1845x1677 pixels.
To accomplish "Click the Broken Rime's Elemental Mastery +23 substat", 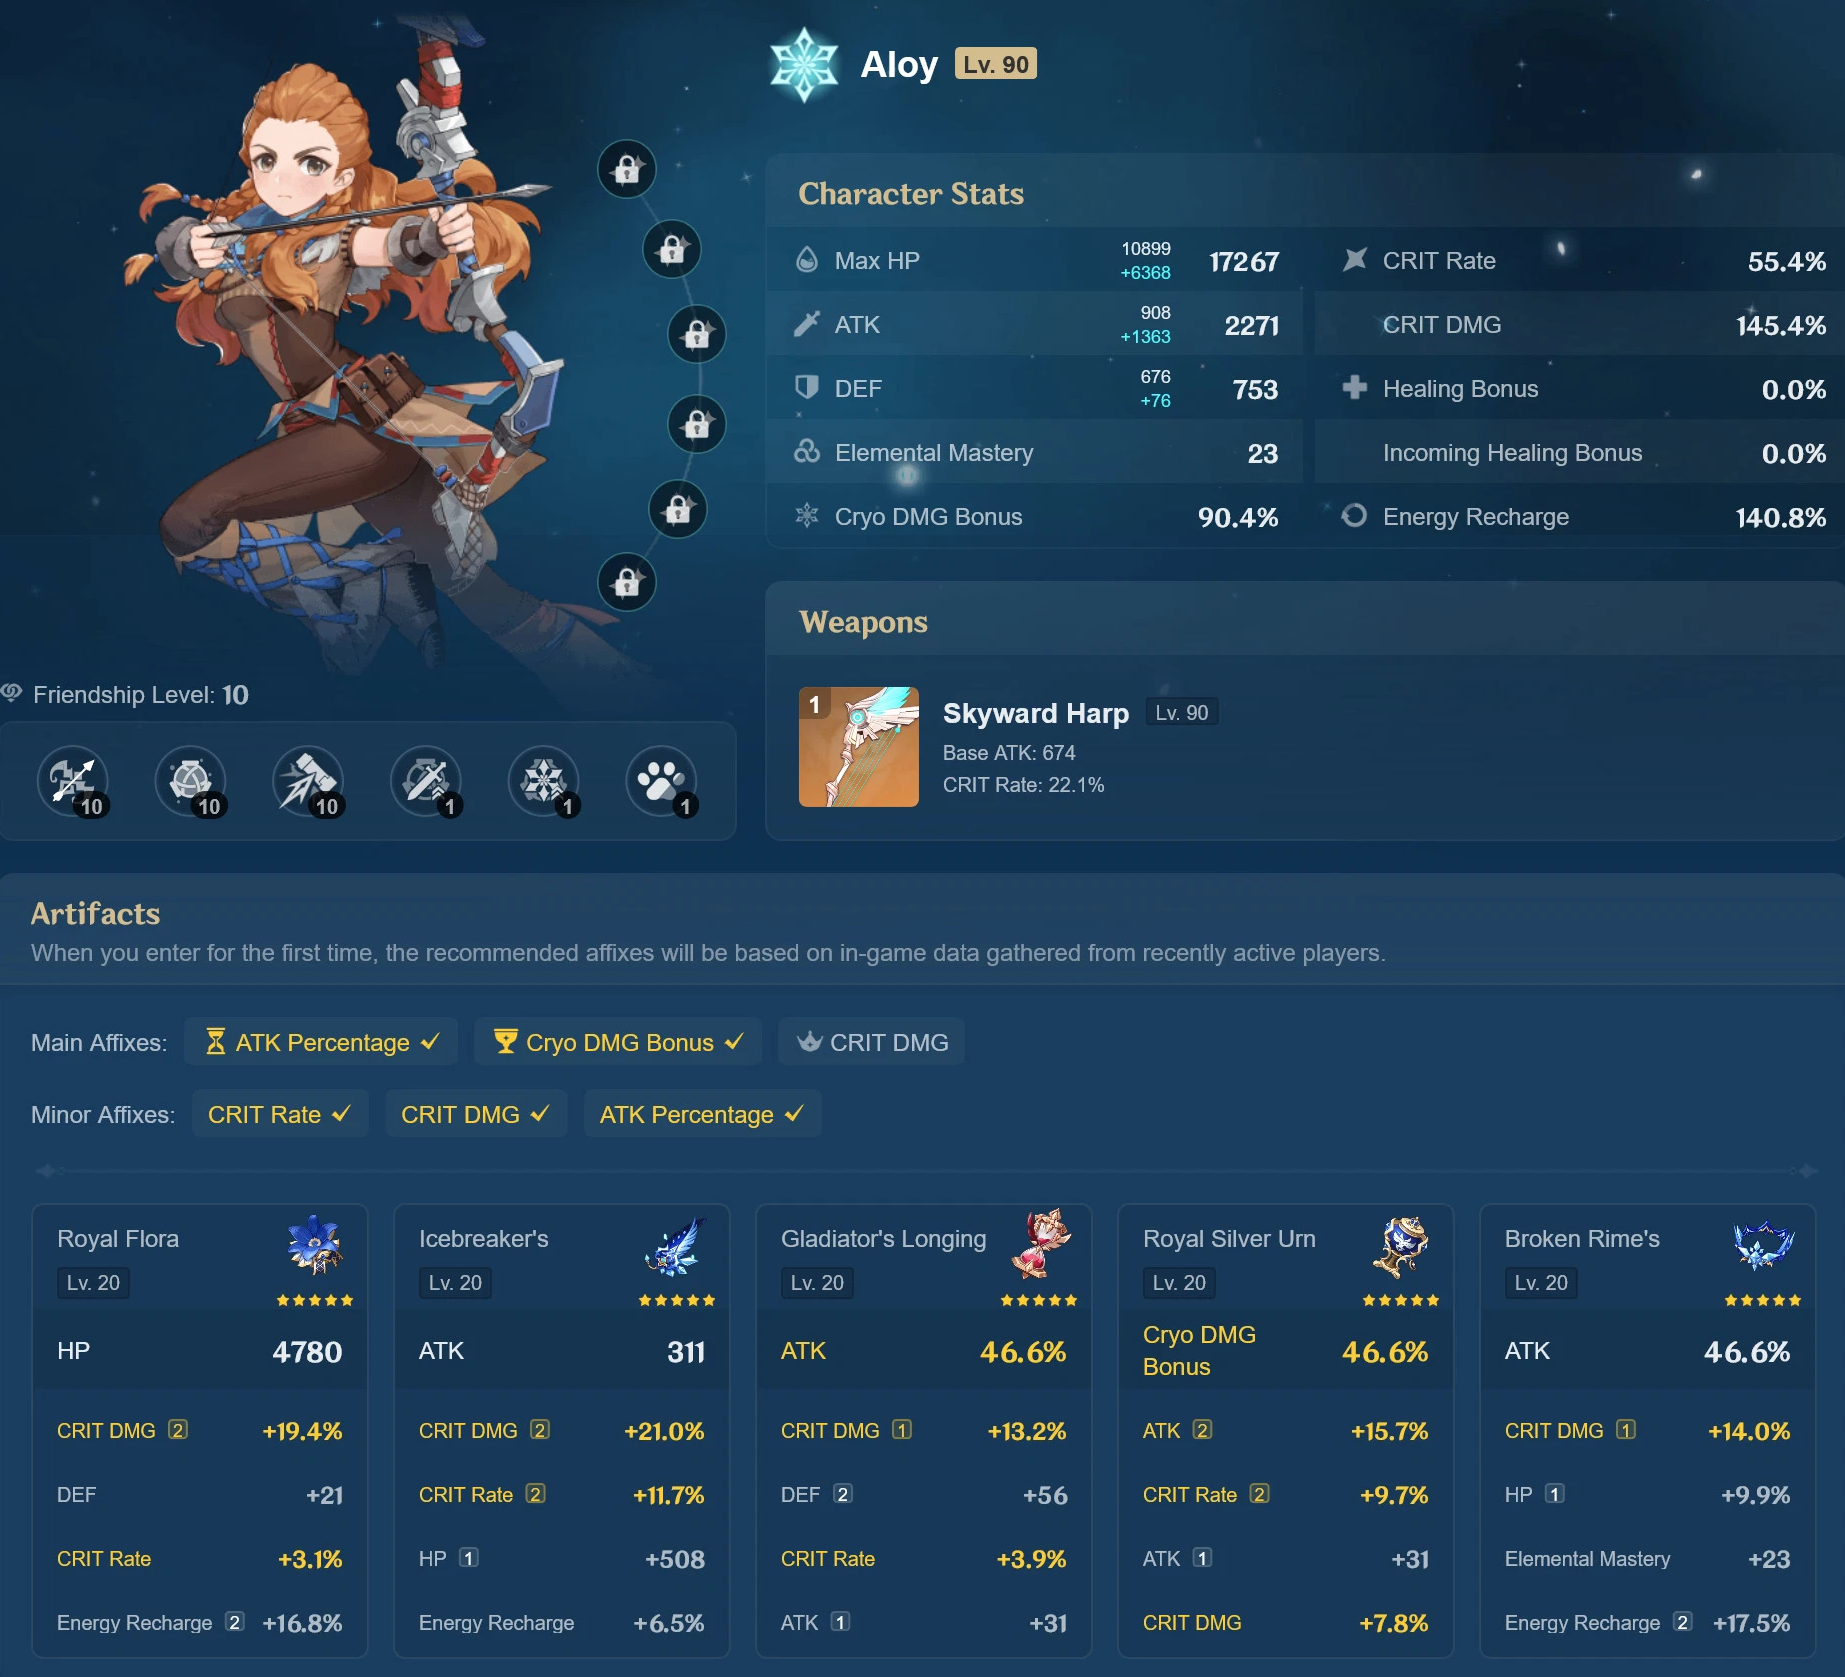I will (1648, 1559).
